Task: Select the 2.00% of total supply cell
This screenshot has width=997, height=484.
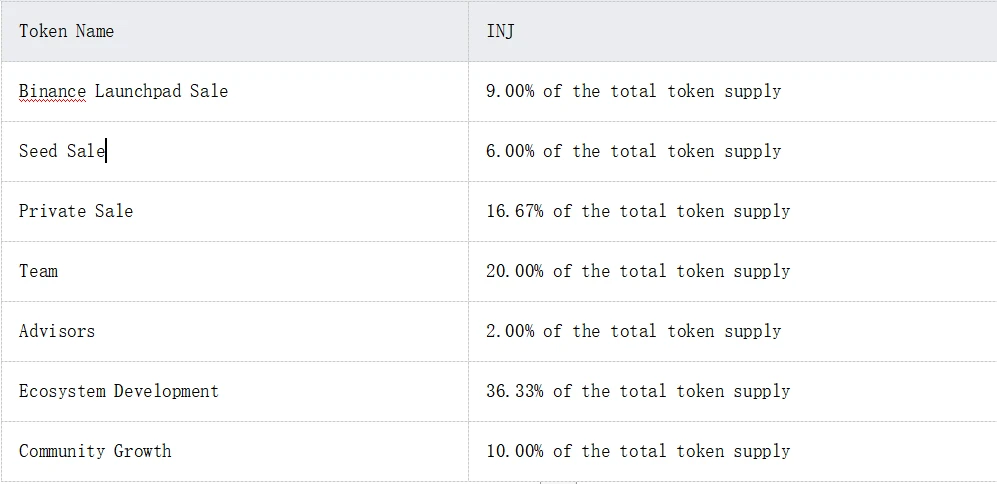Action: [633, 331]
